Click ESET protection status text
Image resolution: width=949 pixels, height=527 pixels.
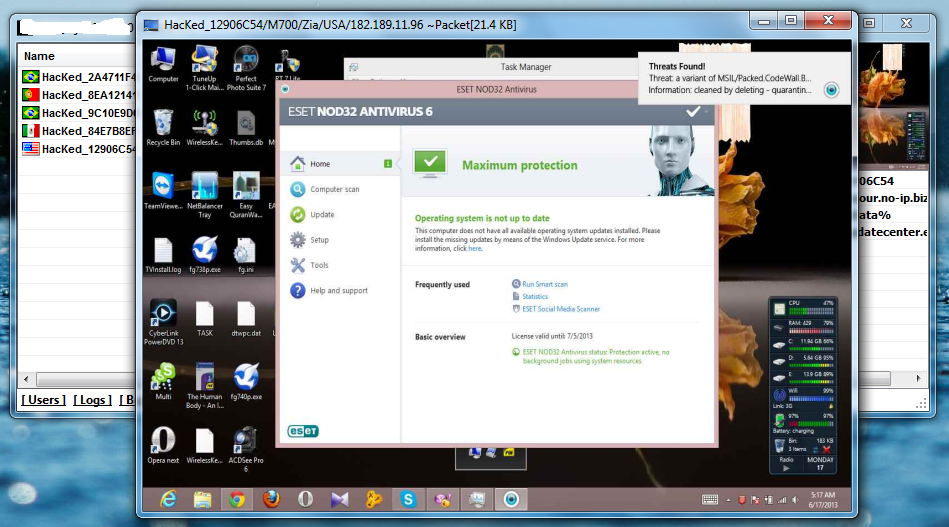click(596, 356)
